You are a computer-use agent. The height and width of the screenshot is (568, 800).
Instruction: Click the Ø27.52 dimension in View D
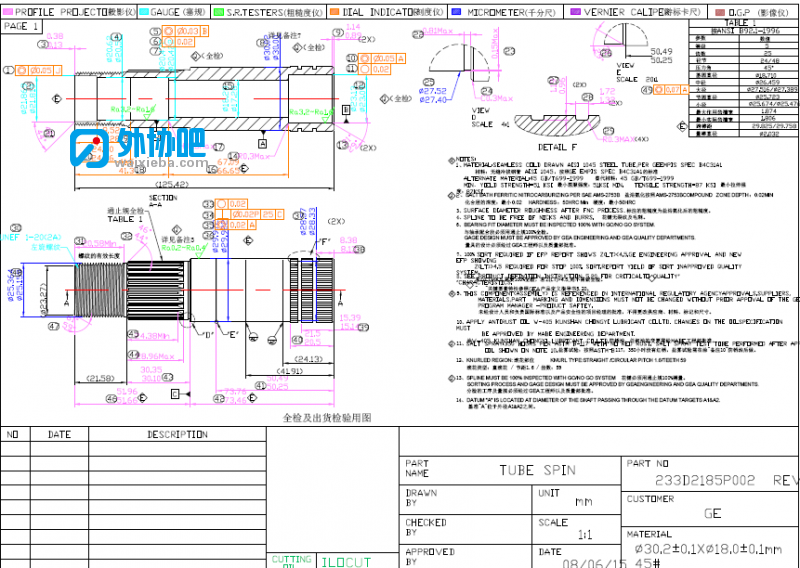(433, 91)
